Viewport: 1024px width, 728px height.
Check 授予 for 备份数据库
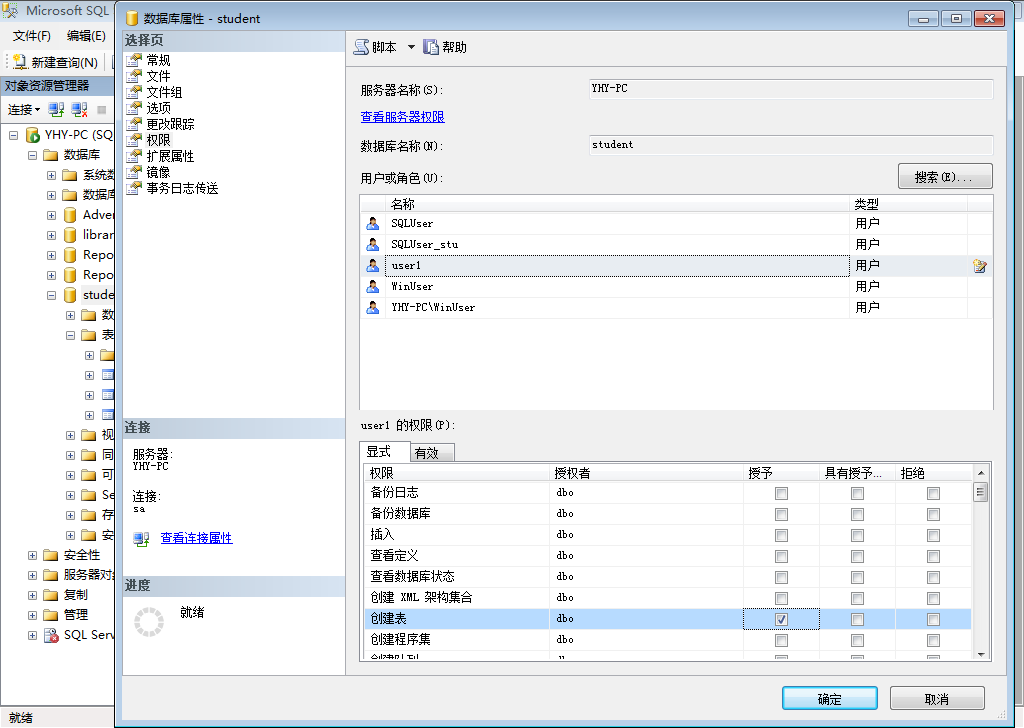(781, 514)
